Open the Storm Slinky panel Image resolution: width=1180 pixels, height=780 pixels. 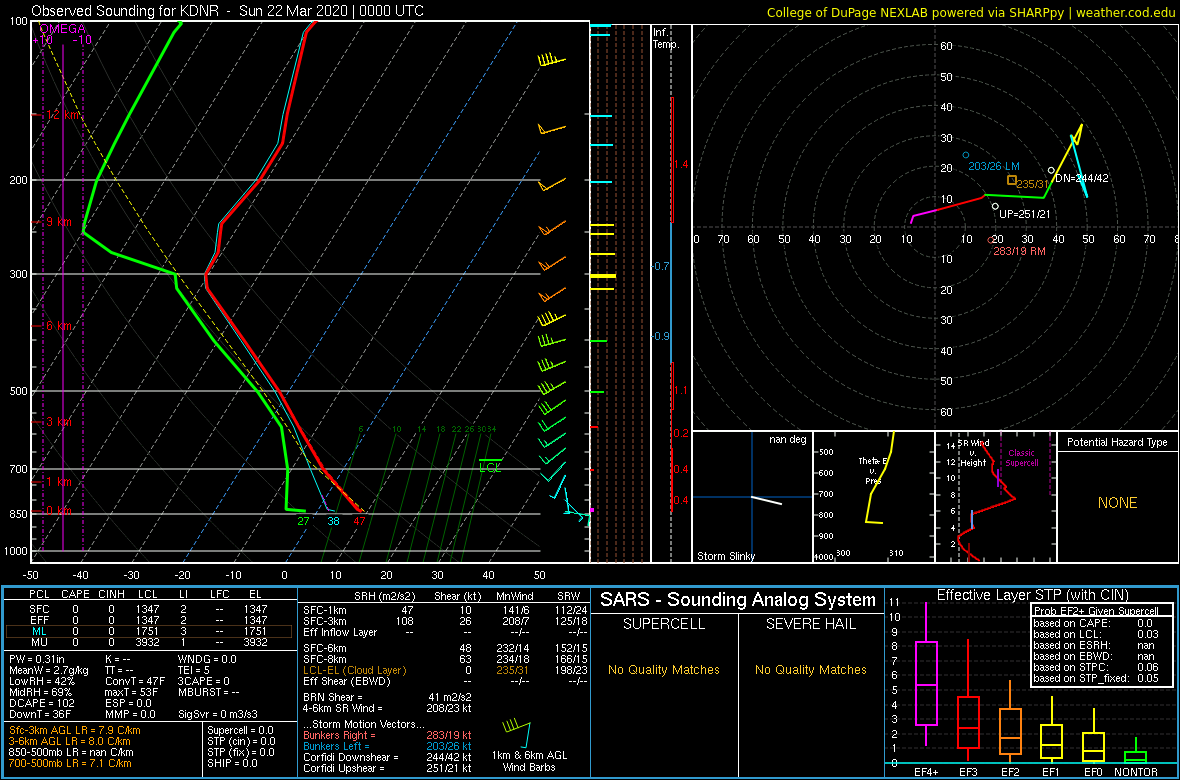pos(752,497)
